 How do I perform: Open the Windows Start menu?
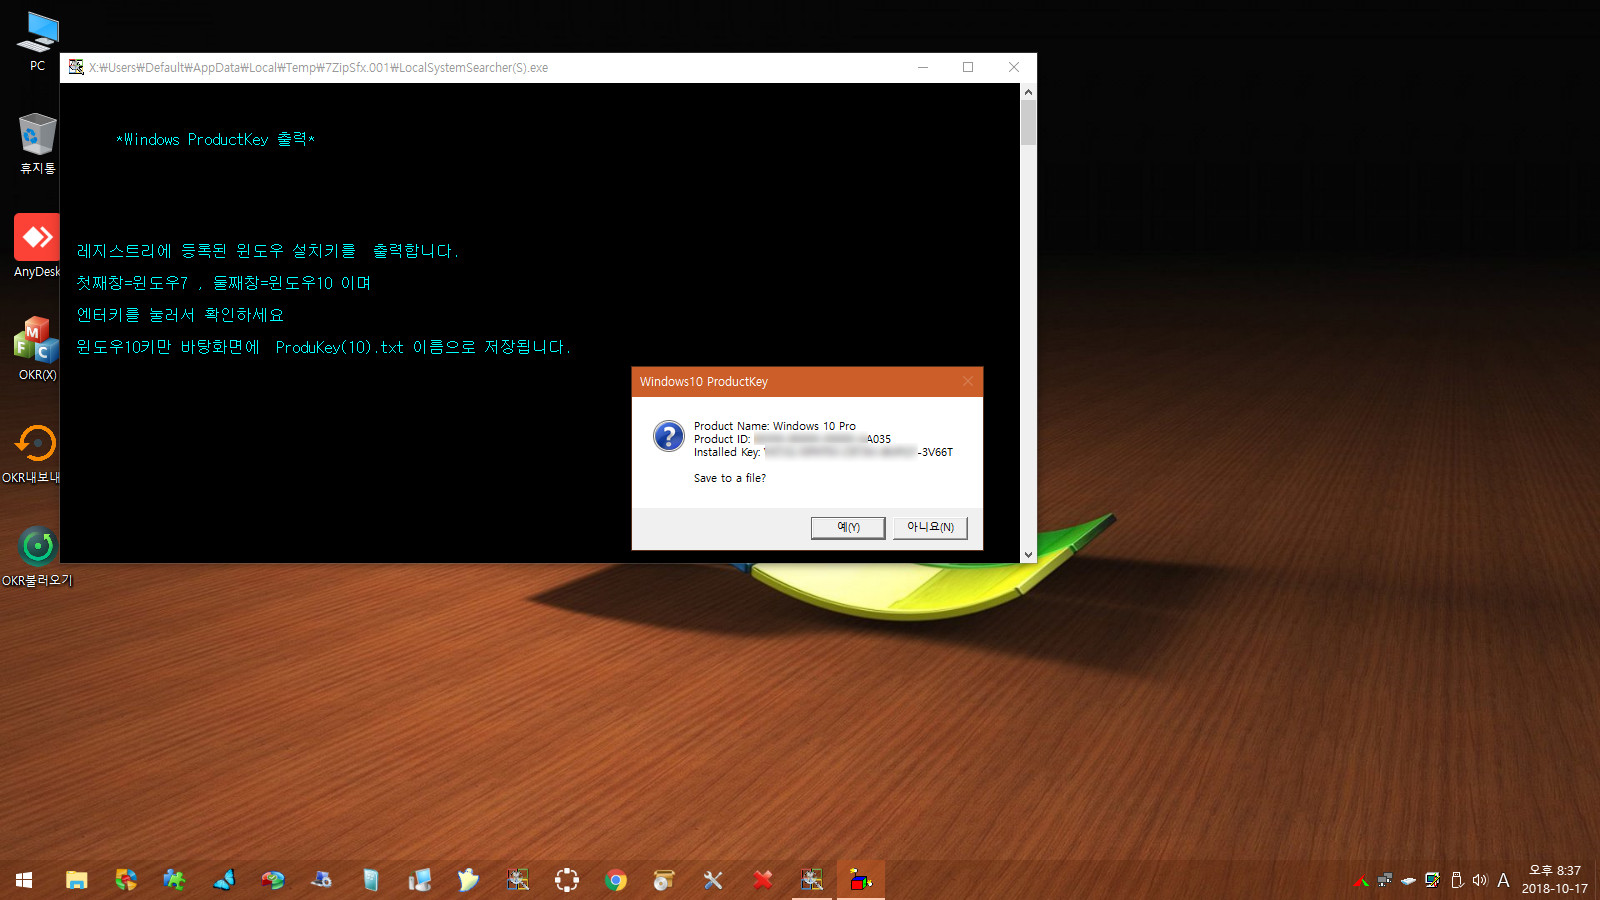point(24,880)
